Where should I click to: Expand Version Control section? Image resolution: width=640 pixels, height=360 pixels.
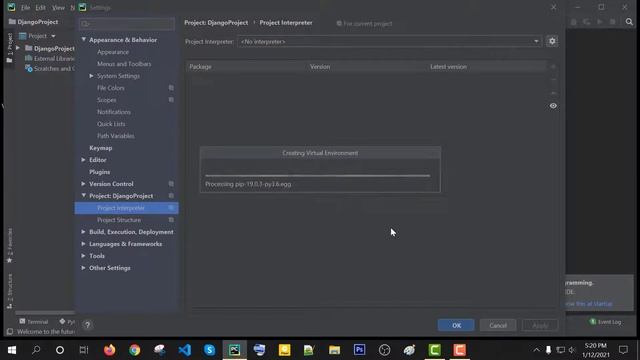pyautogui.click(x=84, y=184)
